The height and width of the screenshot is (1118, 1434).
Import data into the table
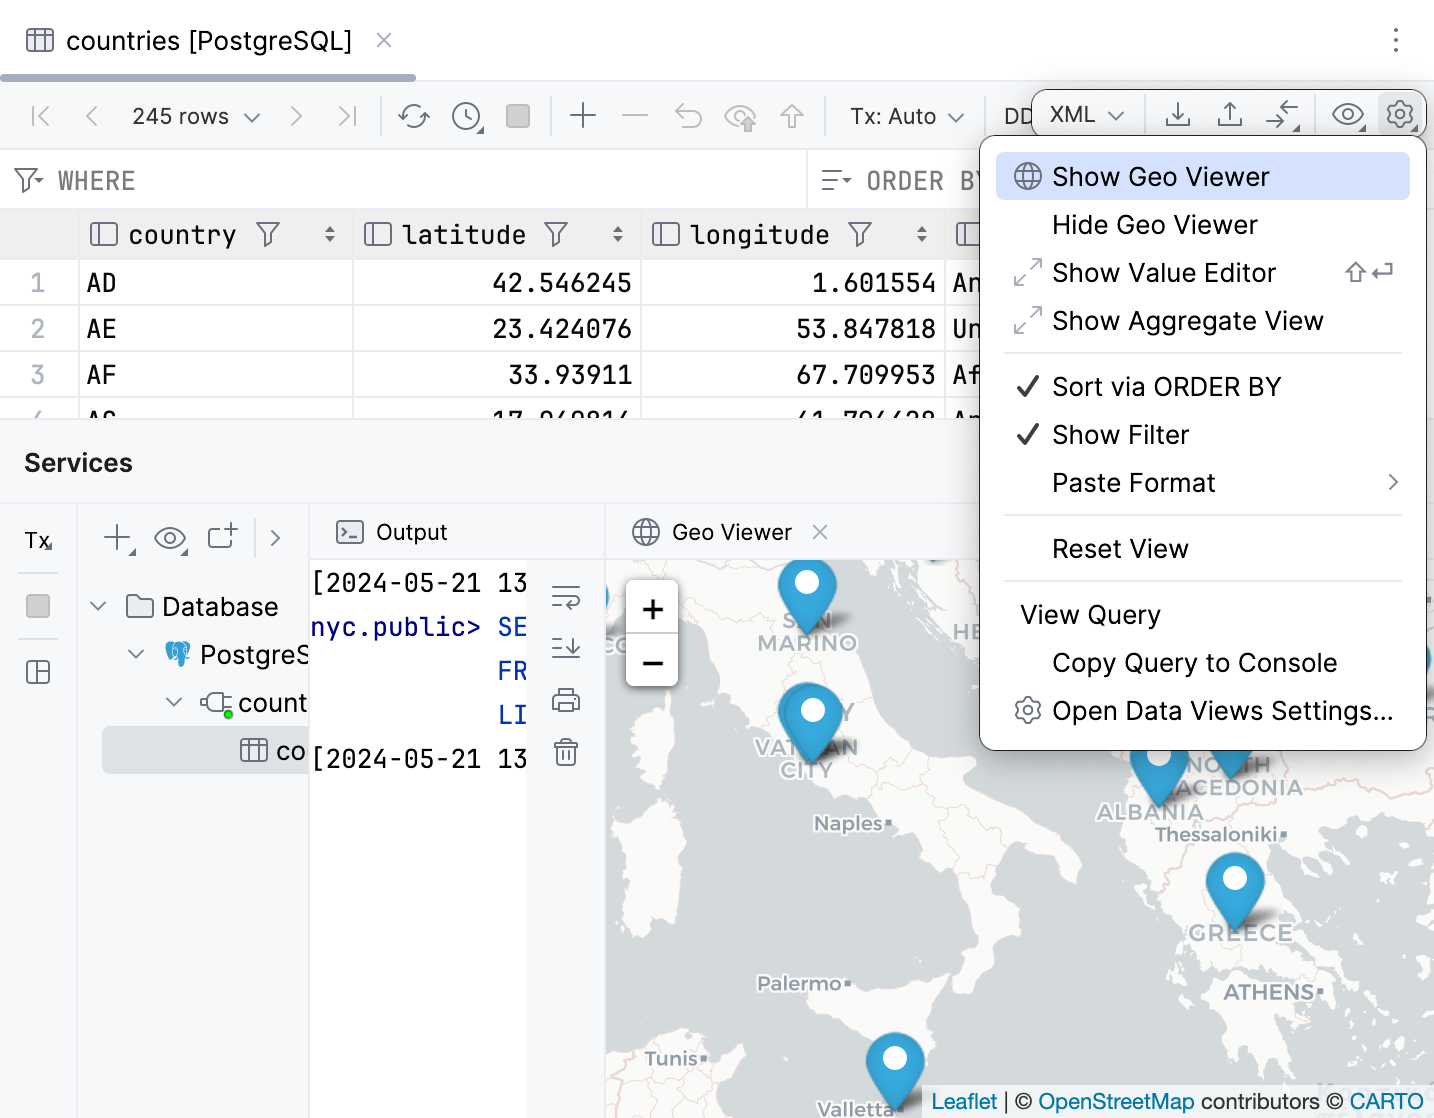(1229, 114)
